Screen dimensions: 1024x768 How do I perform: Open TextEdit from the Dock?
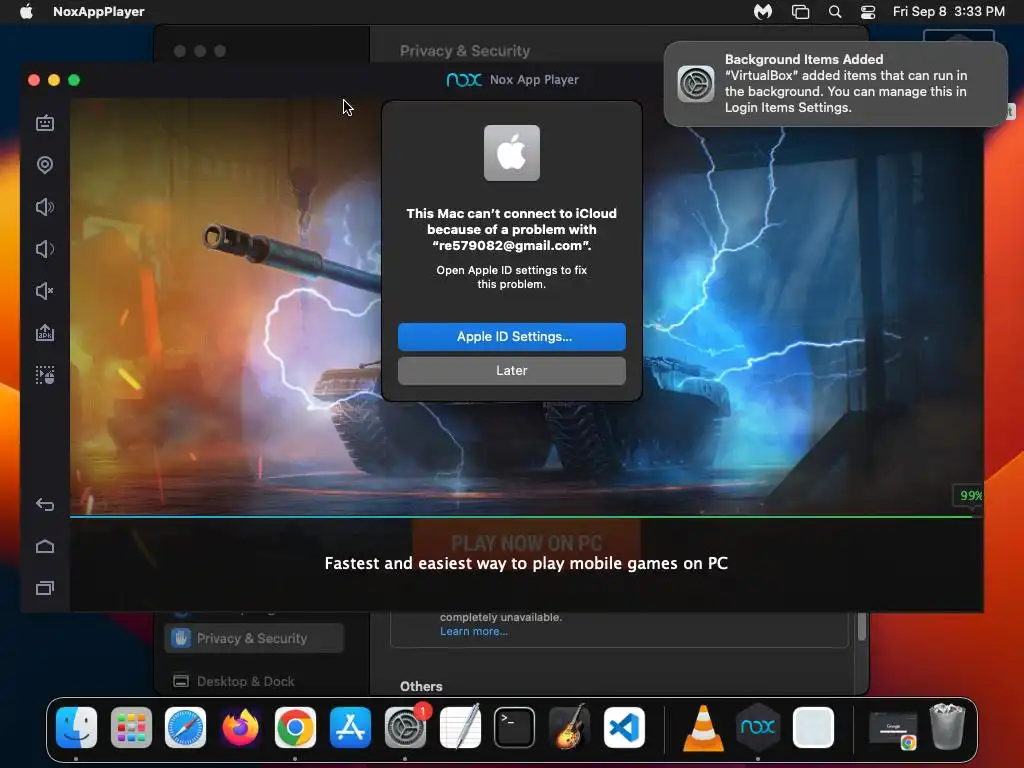460,727
